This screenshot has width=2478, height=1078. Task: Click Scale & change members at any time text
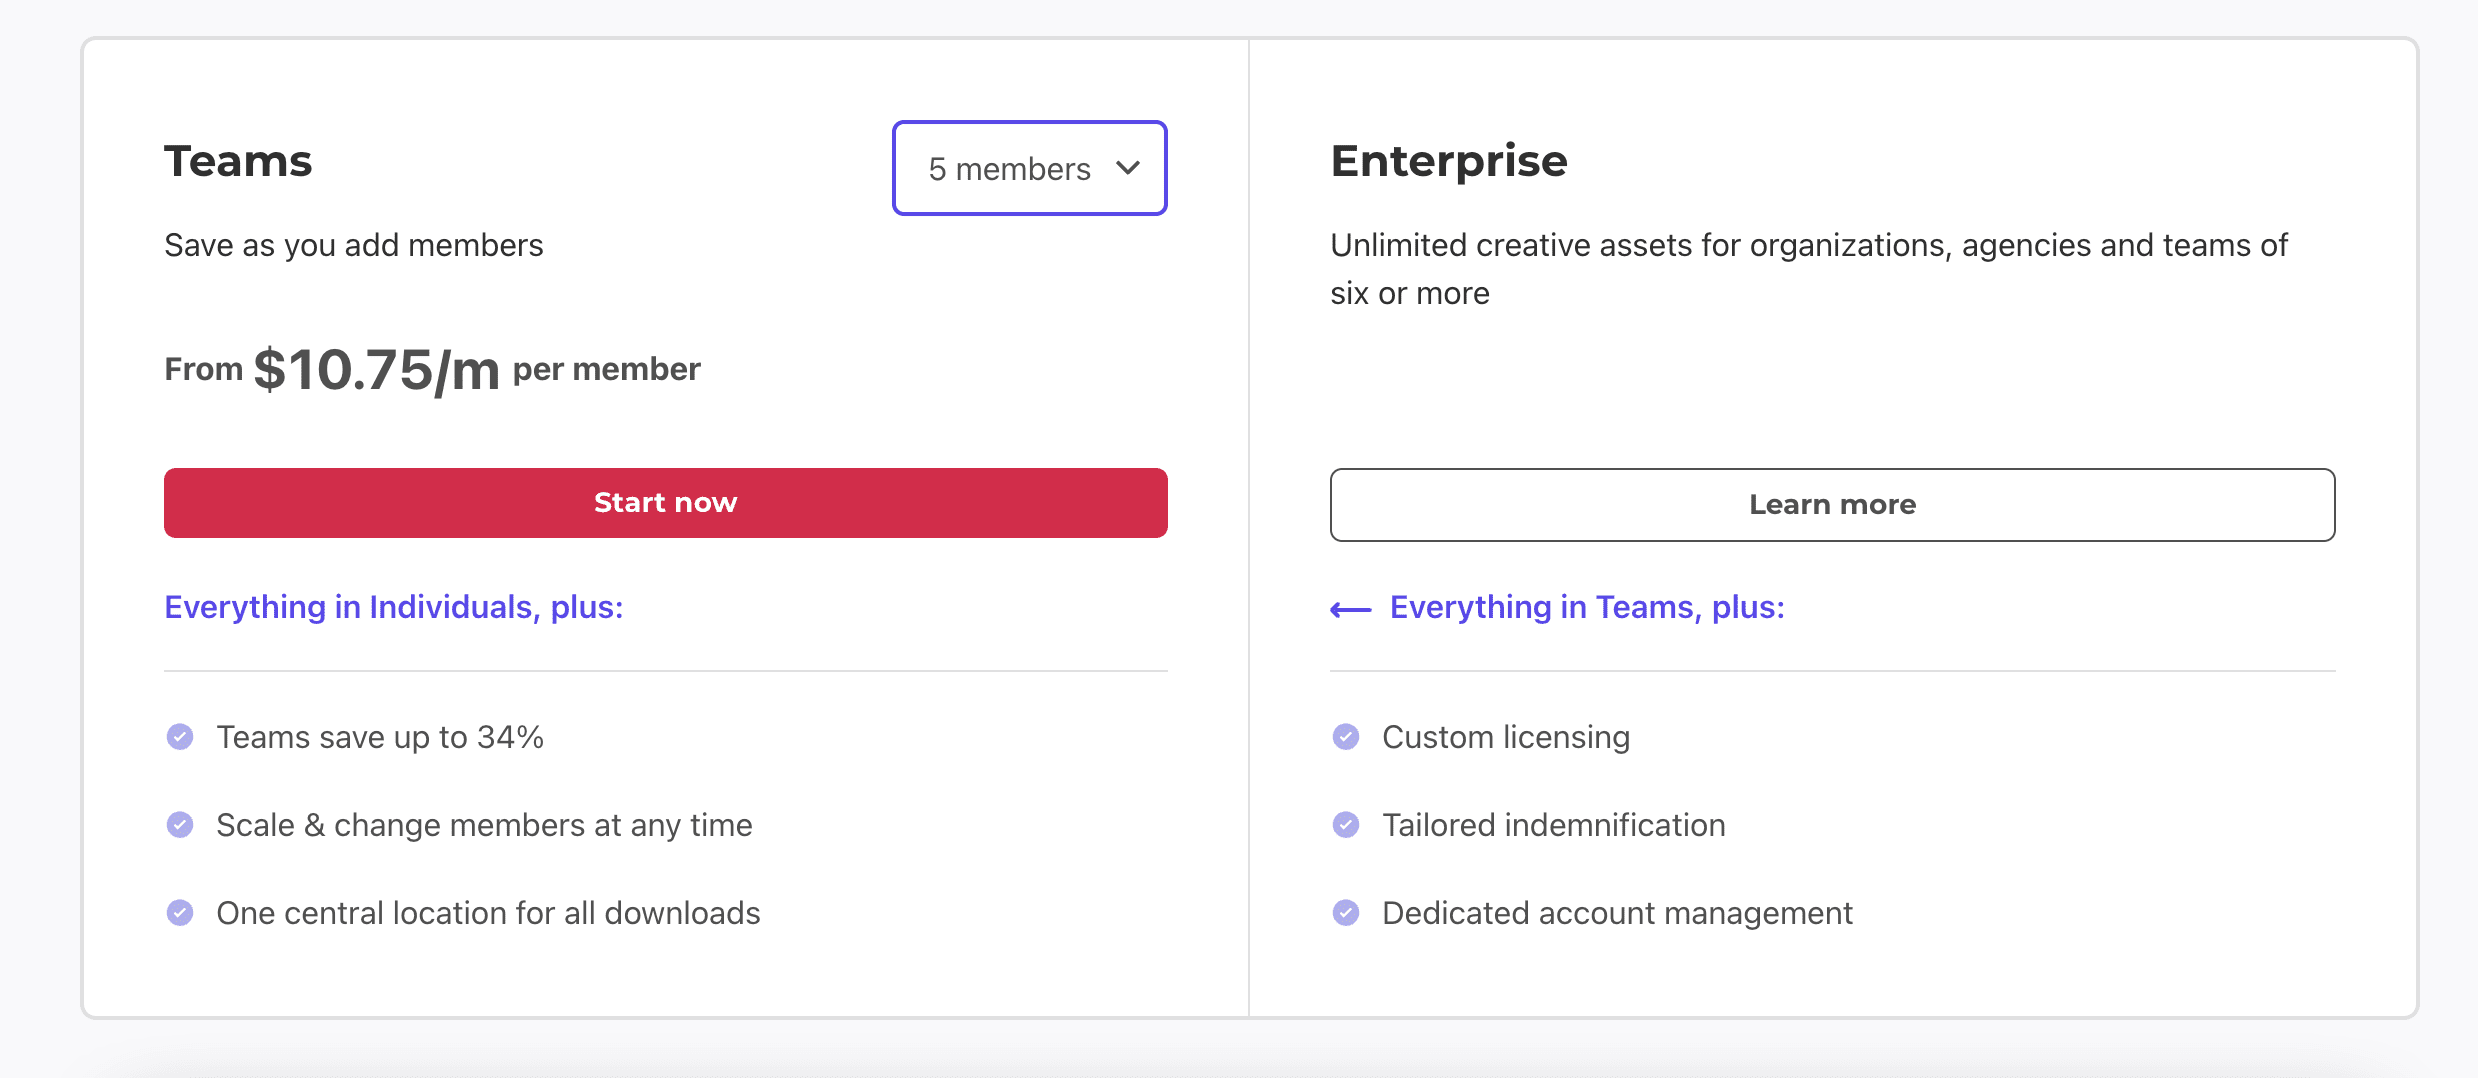[x=484, y=825]
